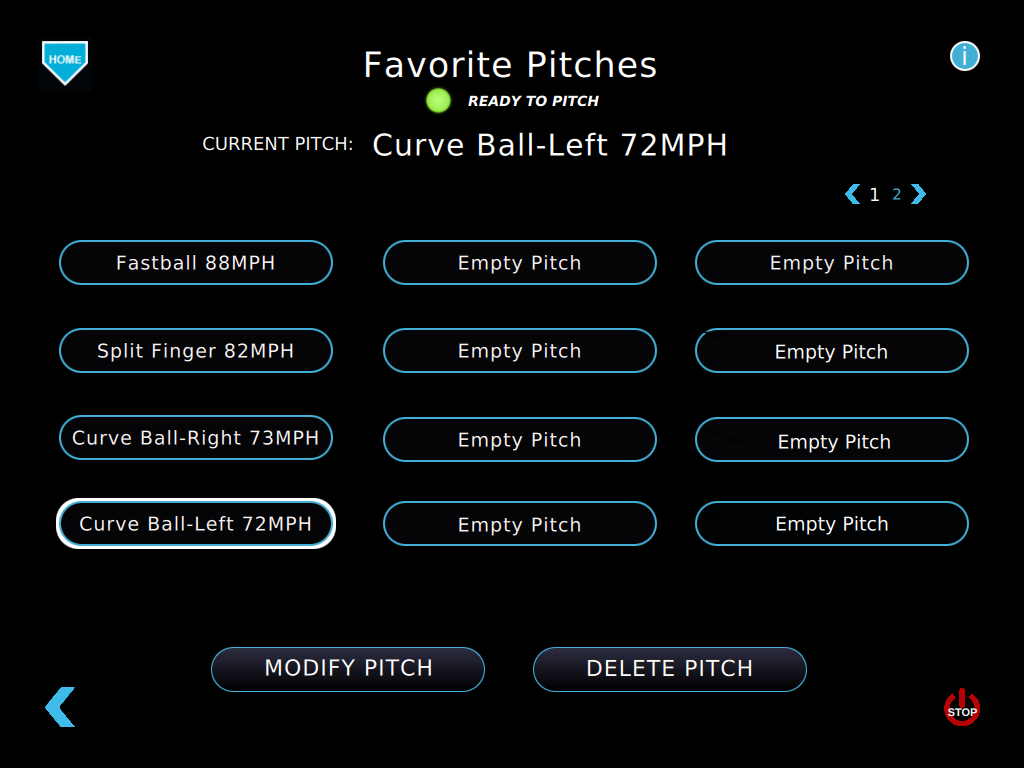Check the green READY TO PITCH indicator

[x=437, y=100]
